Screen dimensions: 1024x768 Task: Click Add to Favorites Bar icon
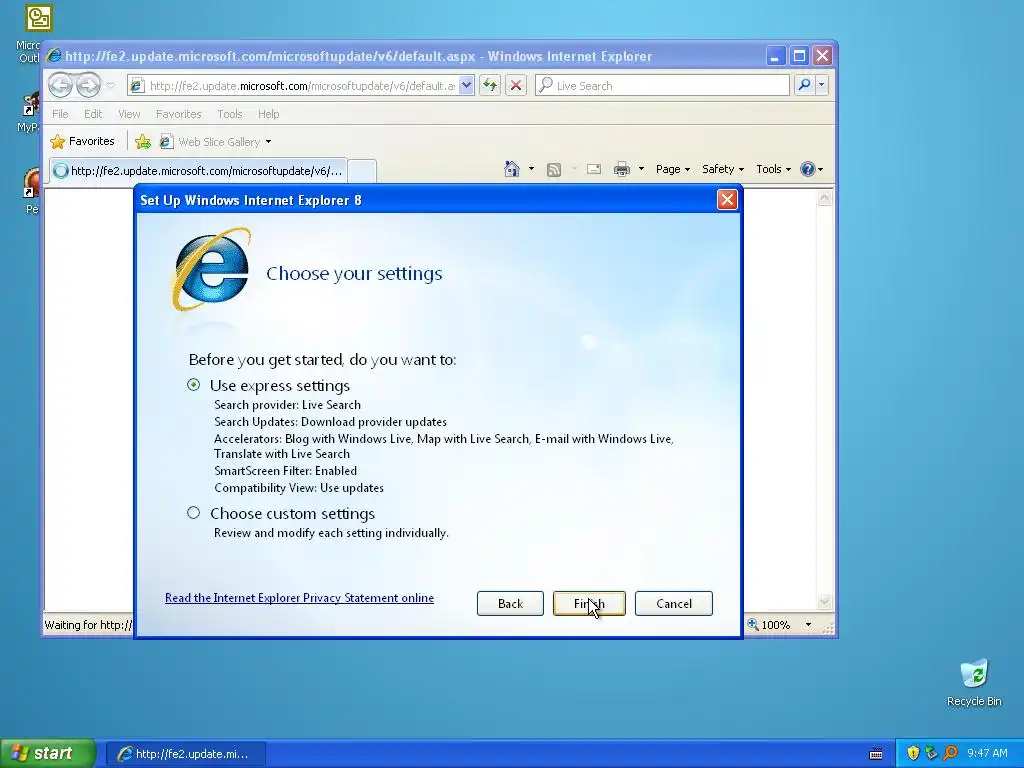click(143, 141)
